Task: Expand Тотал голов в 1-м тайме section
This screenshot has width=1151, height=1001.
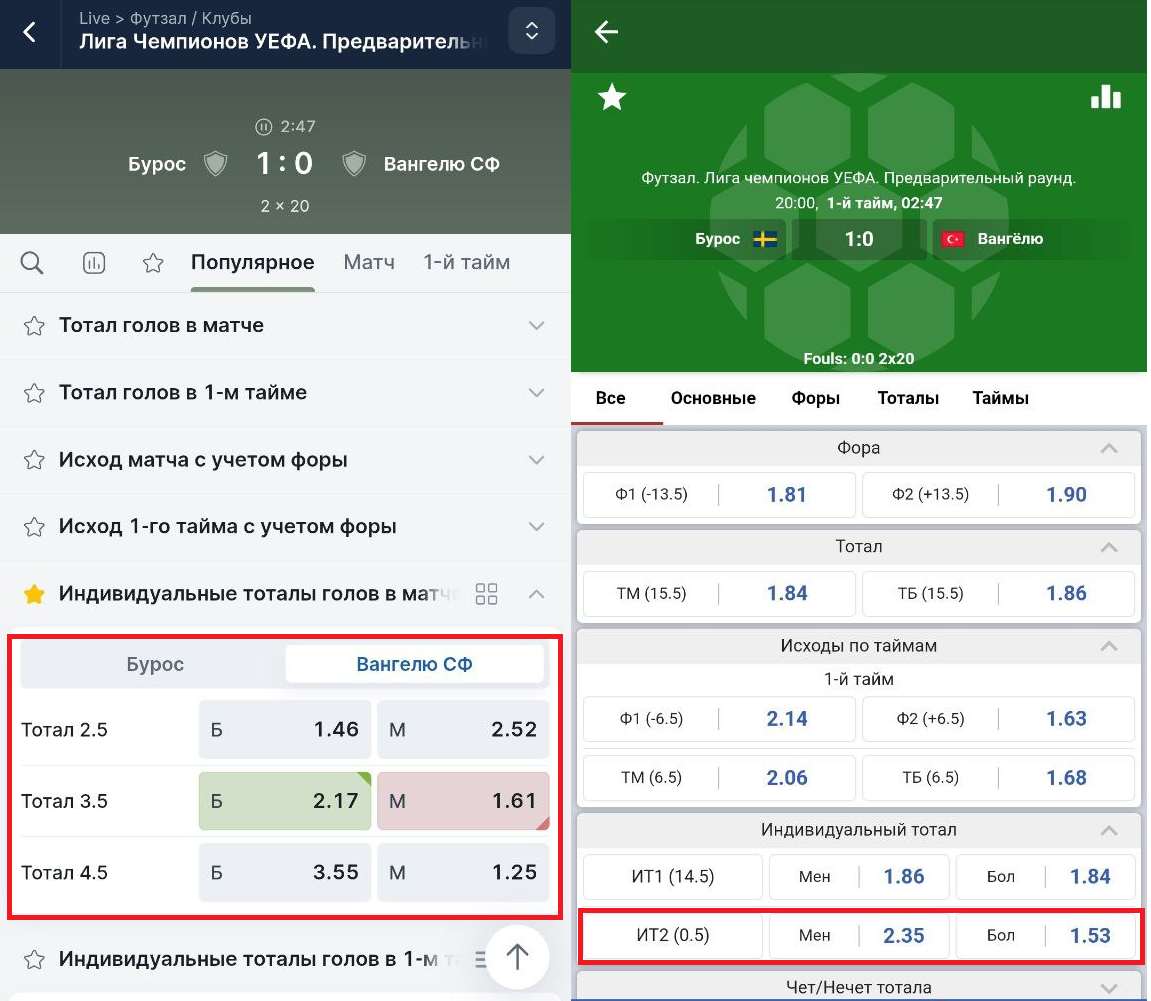Action: point(536,393)
